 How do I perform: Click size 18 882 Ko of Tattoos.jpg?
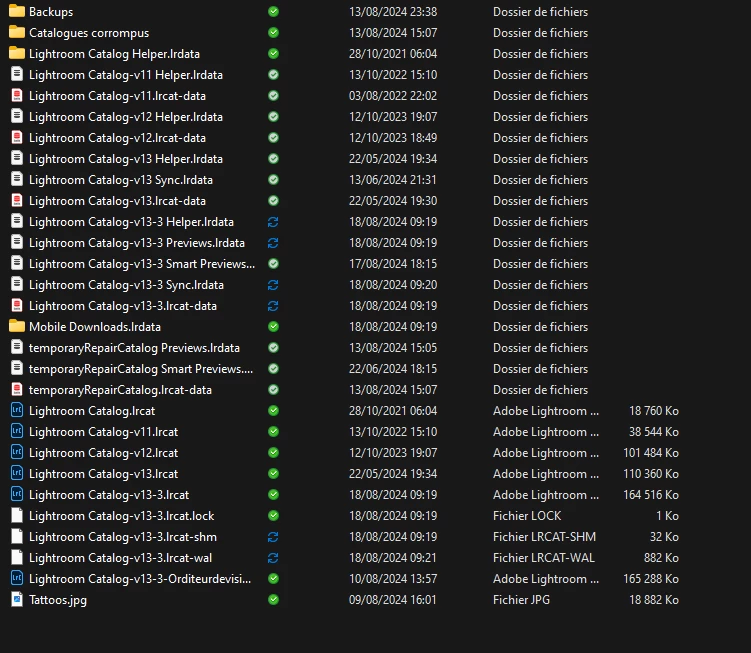[x=654, y=600]
